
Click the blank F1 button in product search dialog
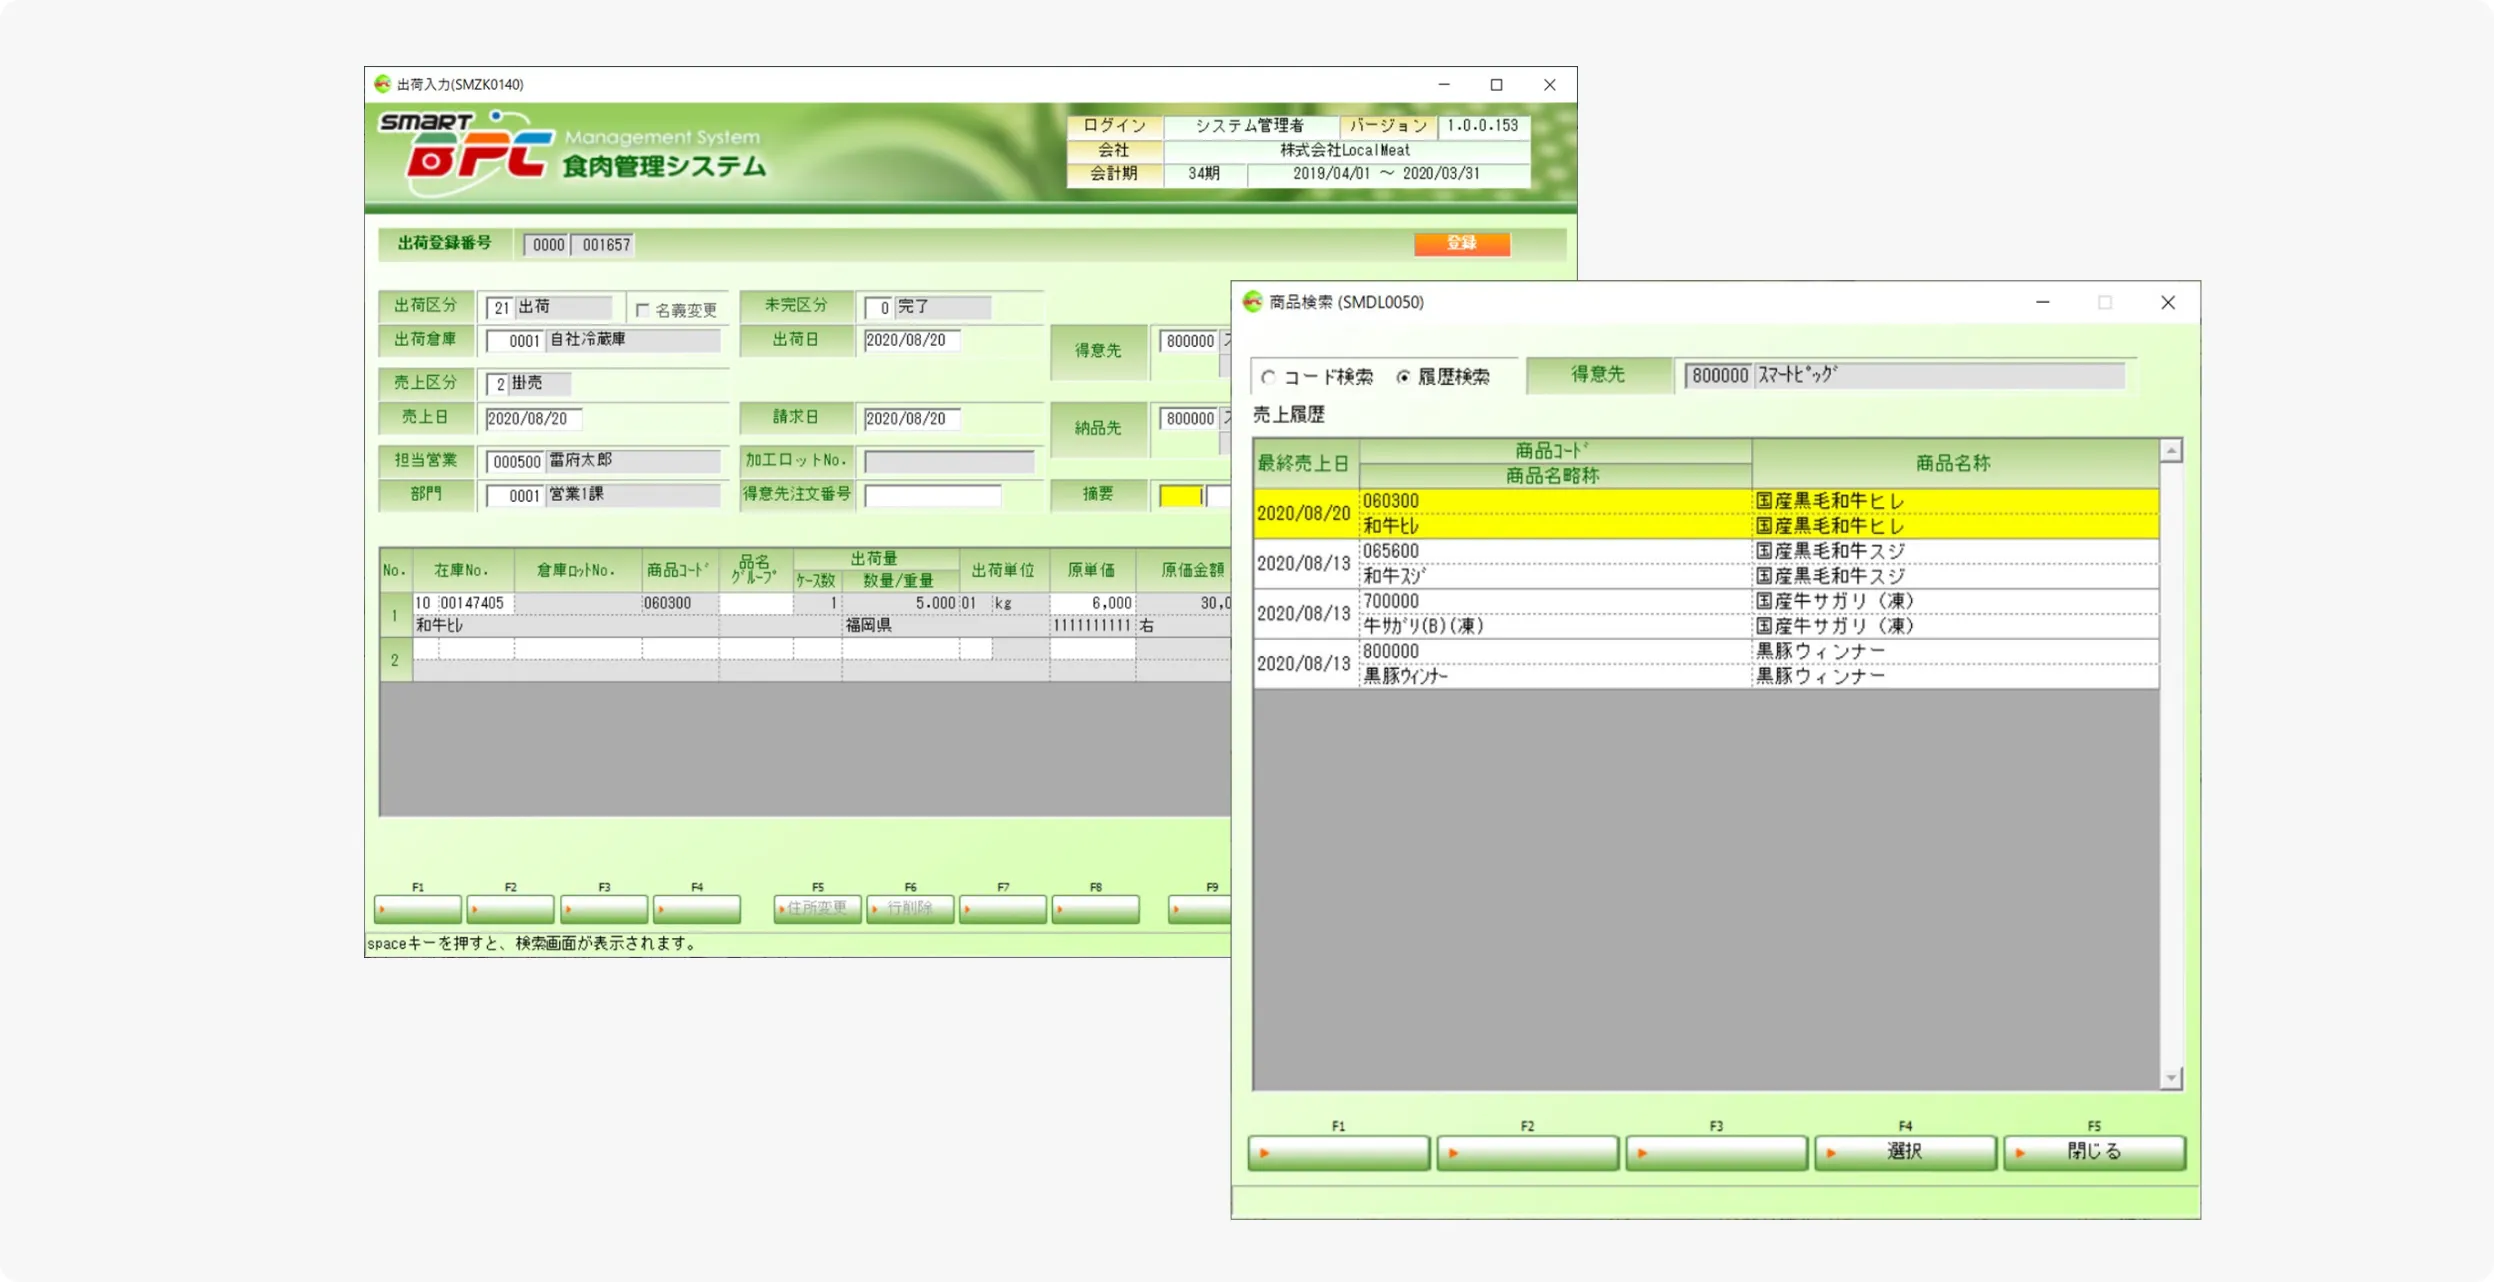pyautogui.click(x=1338, y=1152)
